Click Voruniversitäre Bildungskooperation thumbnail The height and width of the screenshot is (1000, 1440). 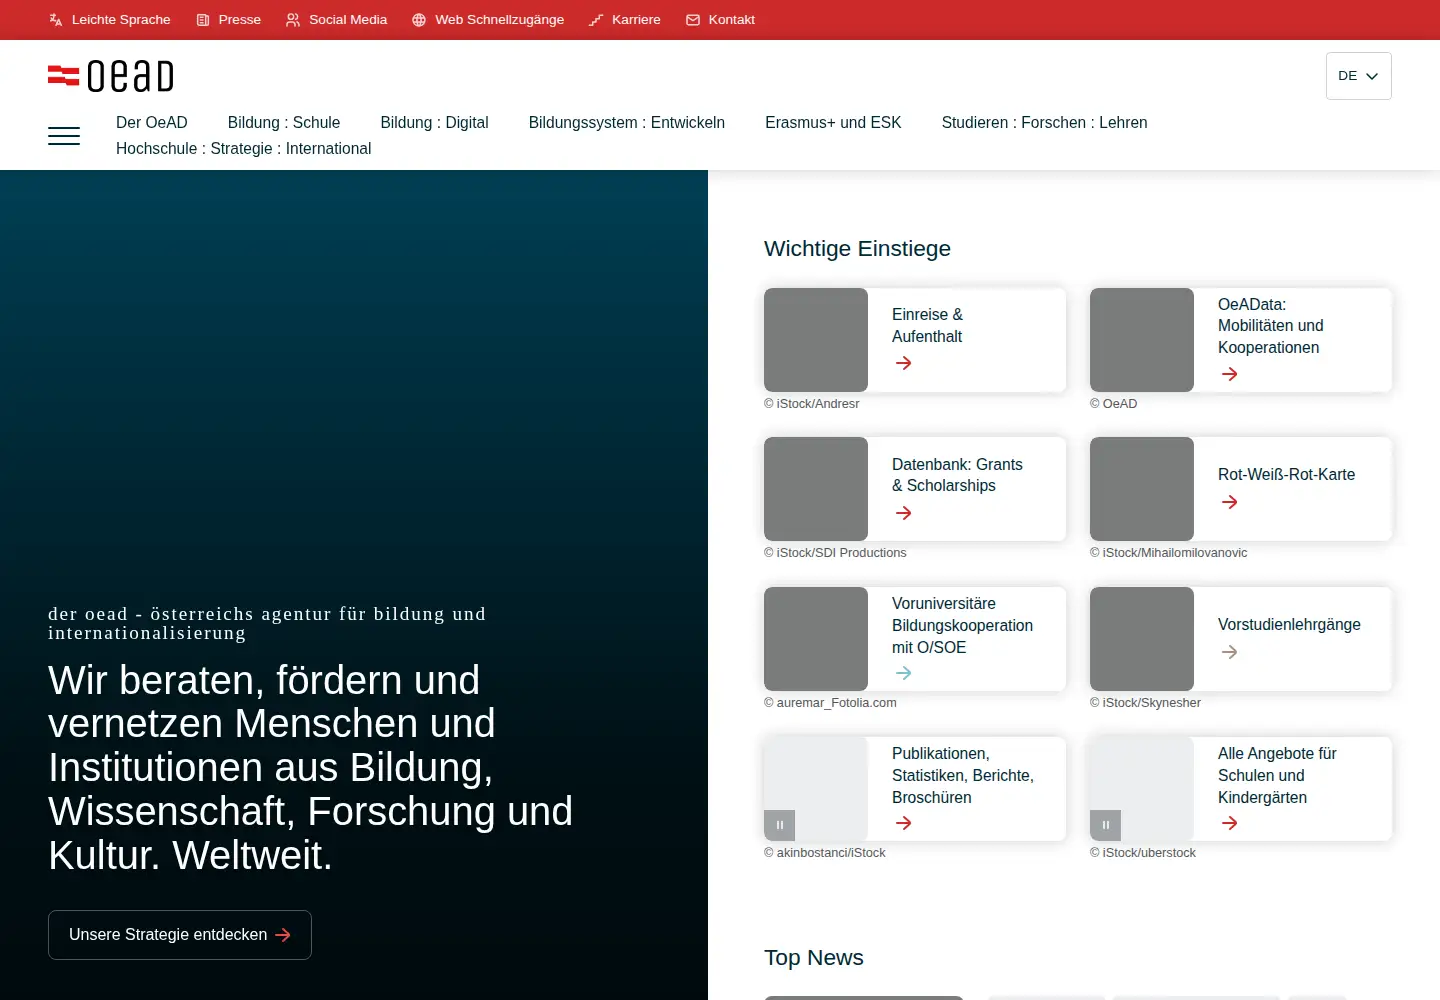(816, 639)
